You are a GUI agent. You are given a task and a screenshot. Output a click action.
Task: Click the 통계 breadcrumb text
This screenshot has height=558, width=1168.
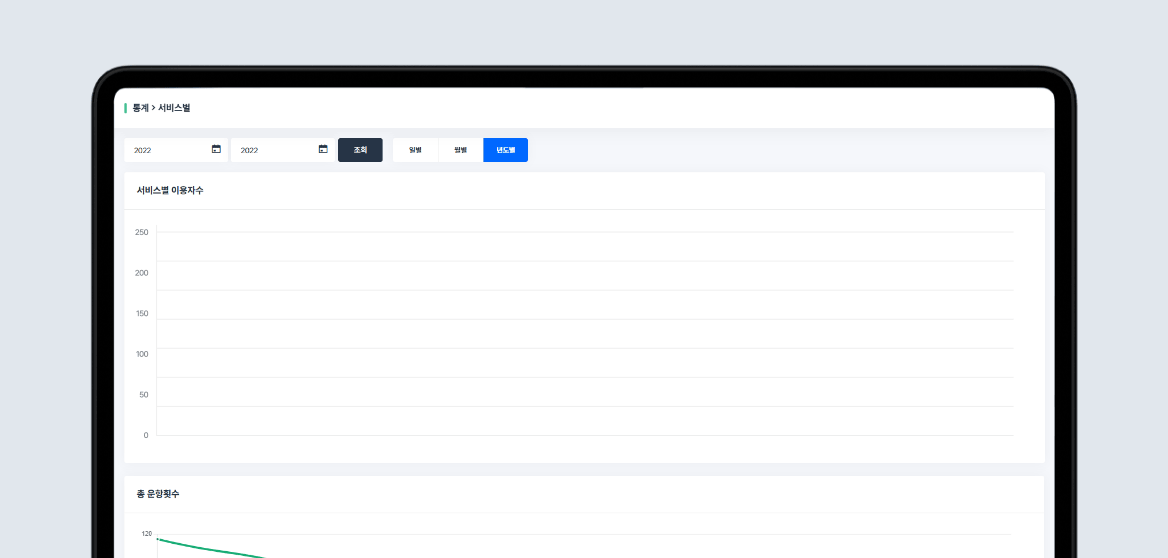click(x=140, y=107)
